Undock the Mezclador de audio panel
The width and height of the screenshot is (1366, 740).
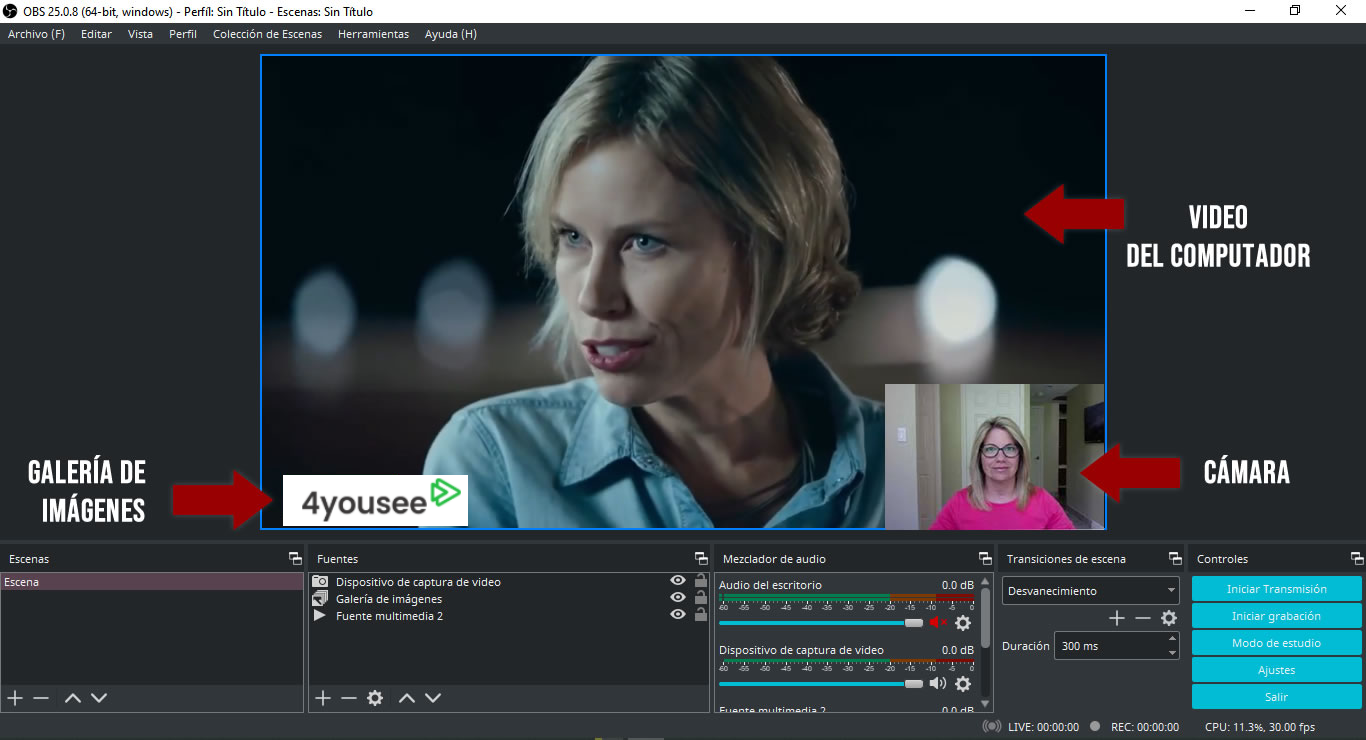pyautogui.click(x=985, y=559)
